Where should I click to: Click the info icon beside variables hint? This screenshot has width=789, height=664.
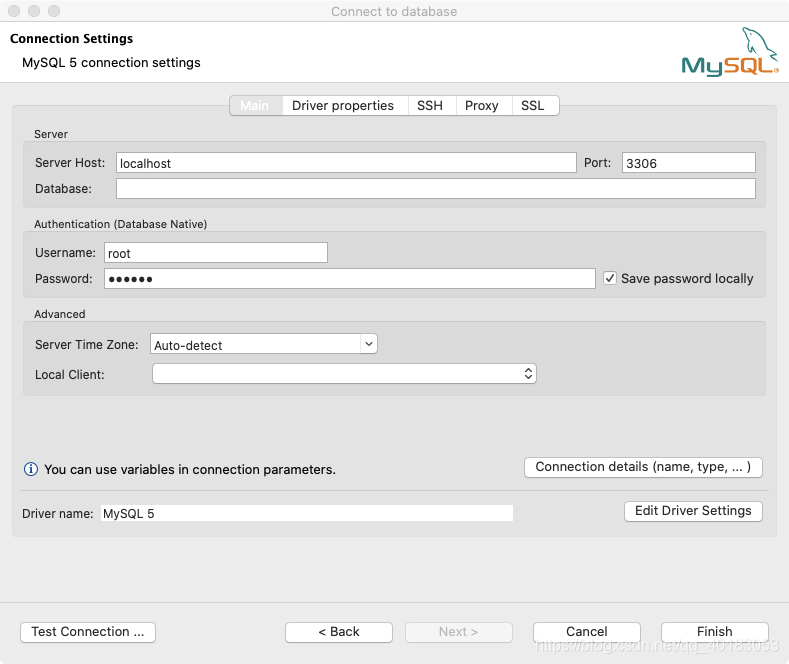tap(31, 469)
